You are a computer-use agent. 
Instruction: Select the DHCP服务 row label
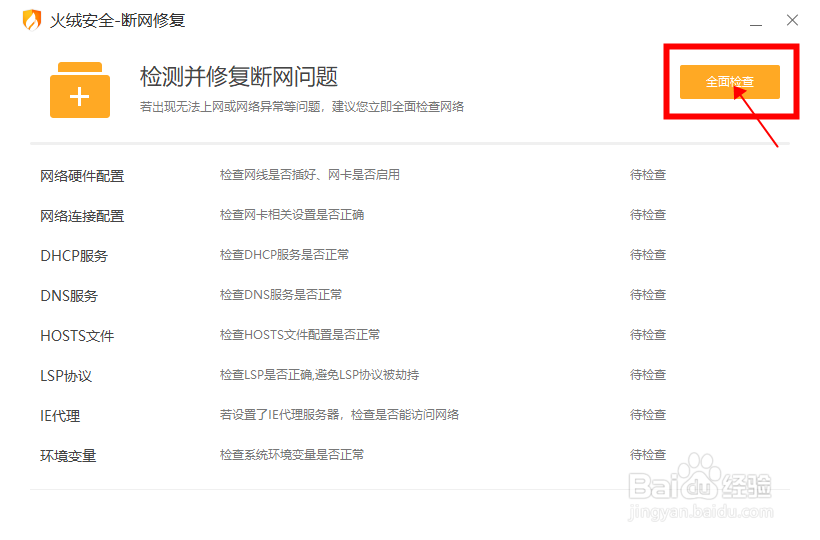pos(74,256)
